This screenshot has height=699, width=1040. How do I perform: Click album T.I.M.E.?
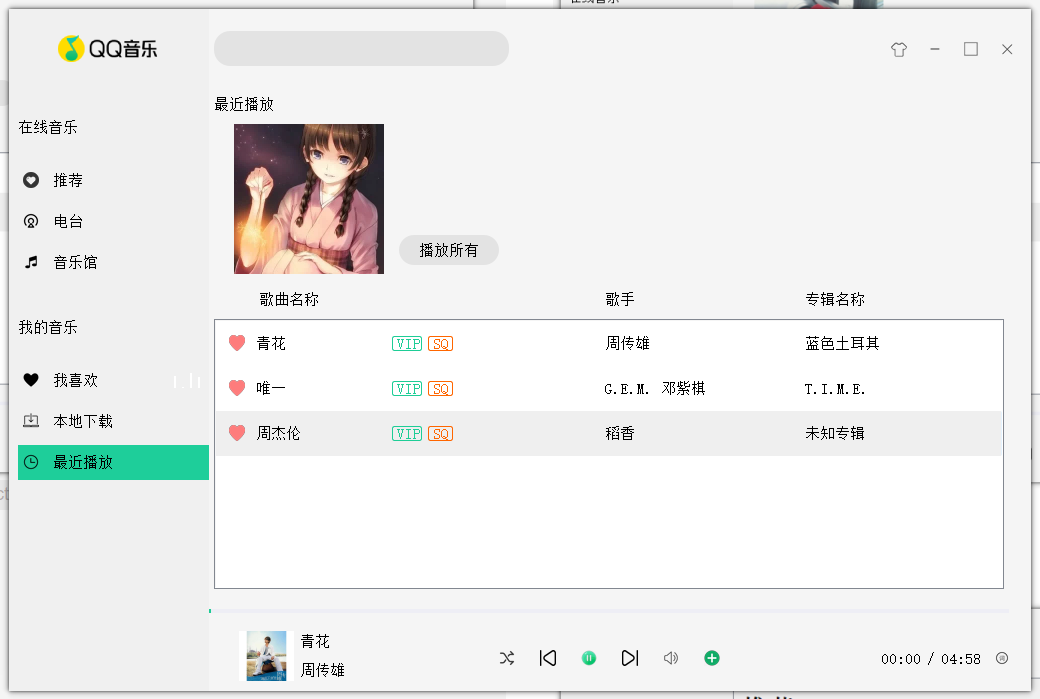point(835,389)
